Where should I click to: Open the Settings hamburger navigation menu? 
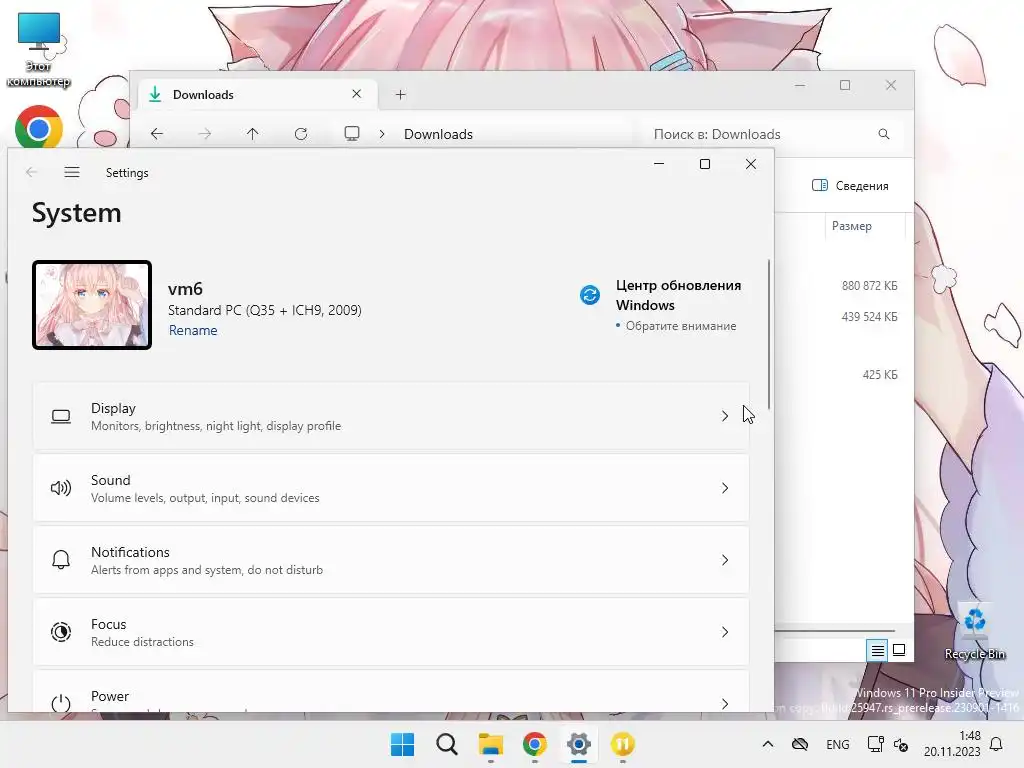(x=72, y=172)
